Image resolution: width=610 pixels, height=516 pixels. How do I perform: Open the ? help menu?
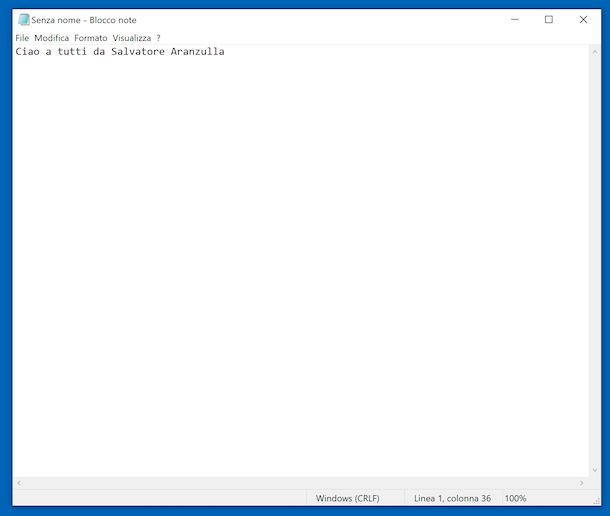[x=158, y=38]
